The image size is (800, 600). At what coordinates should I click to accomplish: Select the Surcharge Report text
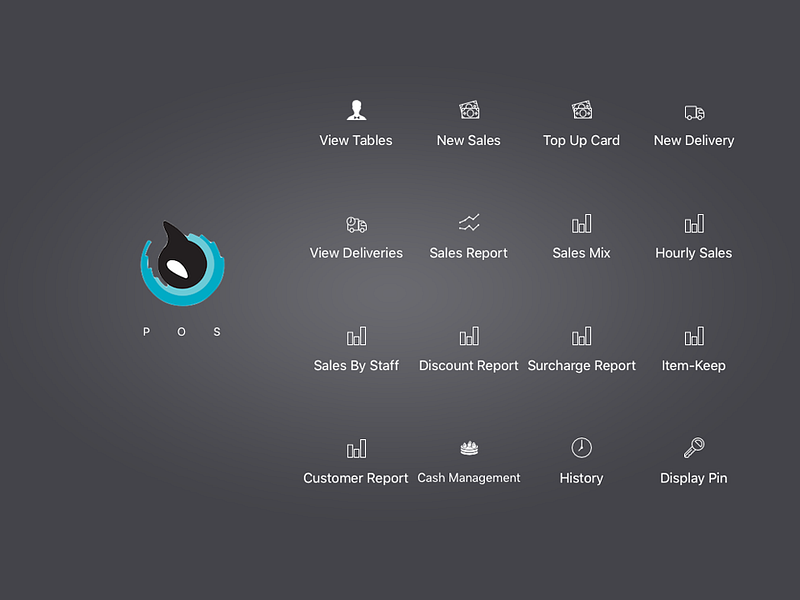tap(582, 366)
